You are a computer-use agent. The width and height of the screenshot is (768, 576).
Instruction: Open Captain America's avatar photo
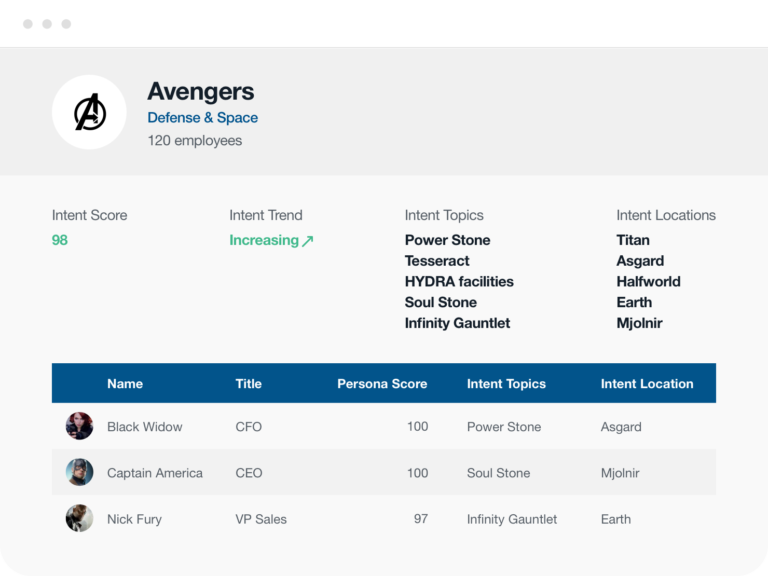79,472
